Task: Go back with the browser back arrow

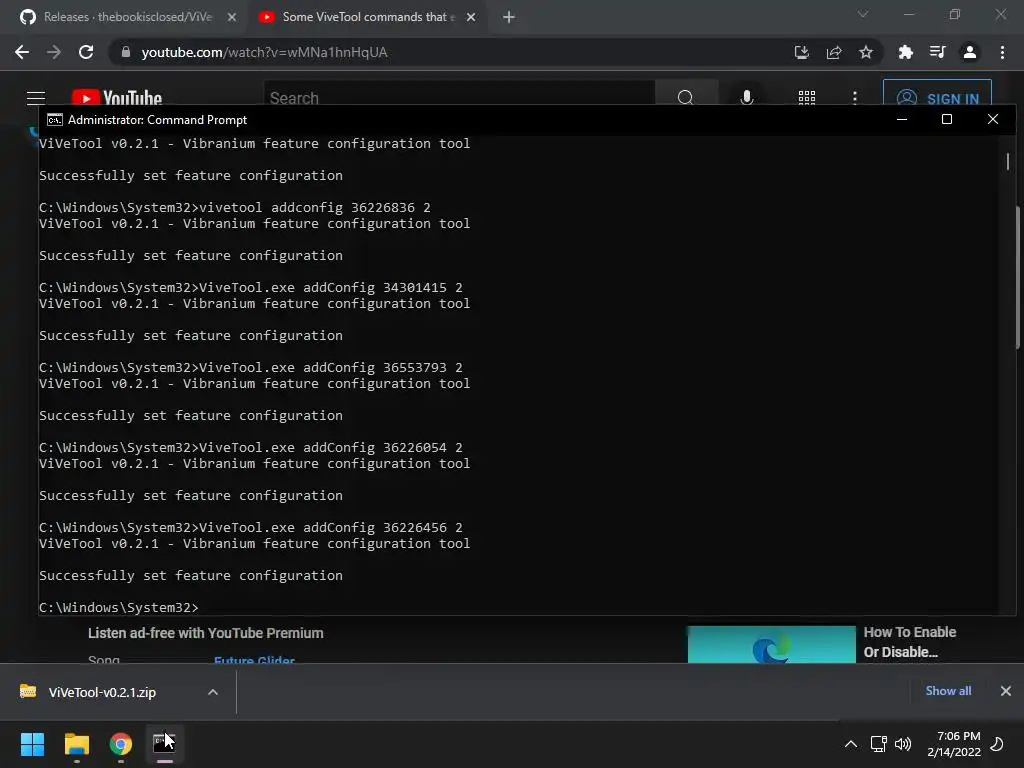Action: point(22,52)
